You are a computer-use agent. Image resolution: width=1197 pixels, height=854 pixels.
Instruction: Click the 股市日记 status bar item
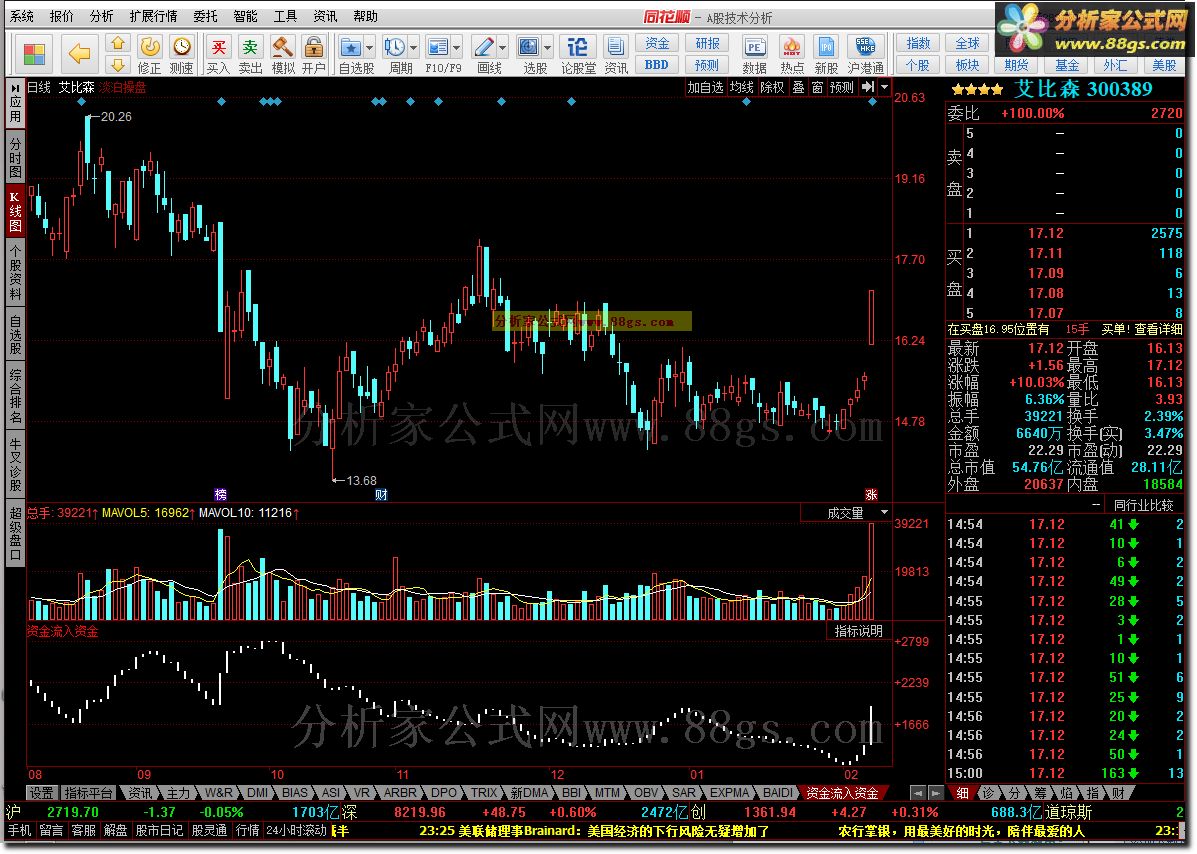159,830
